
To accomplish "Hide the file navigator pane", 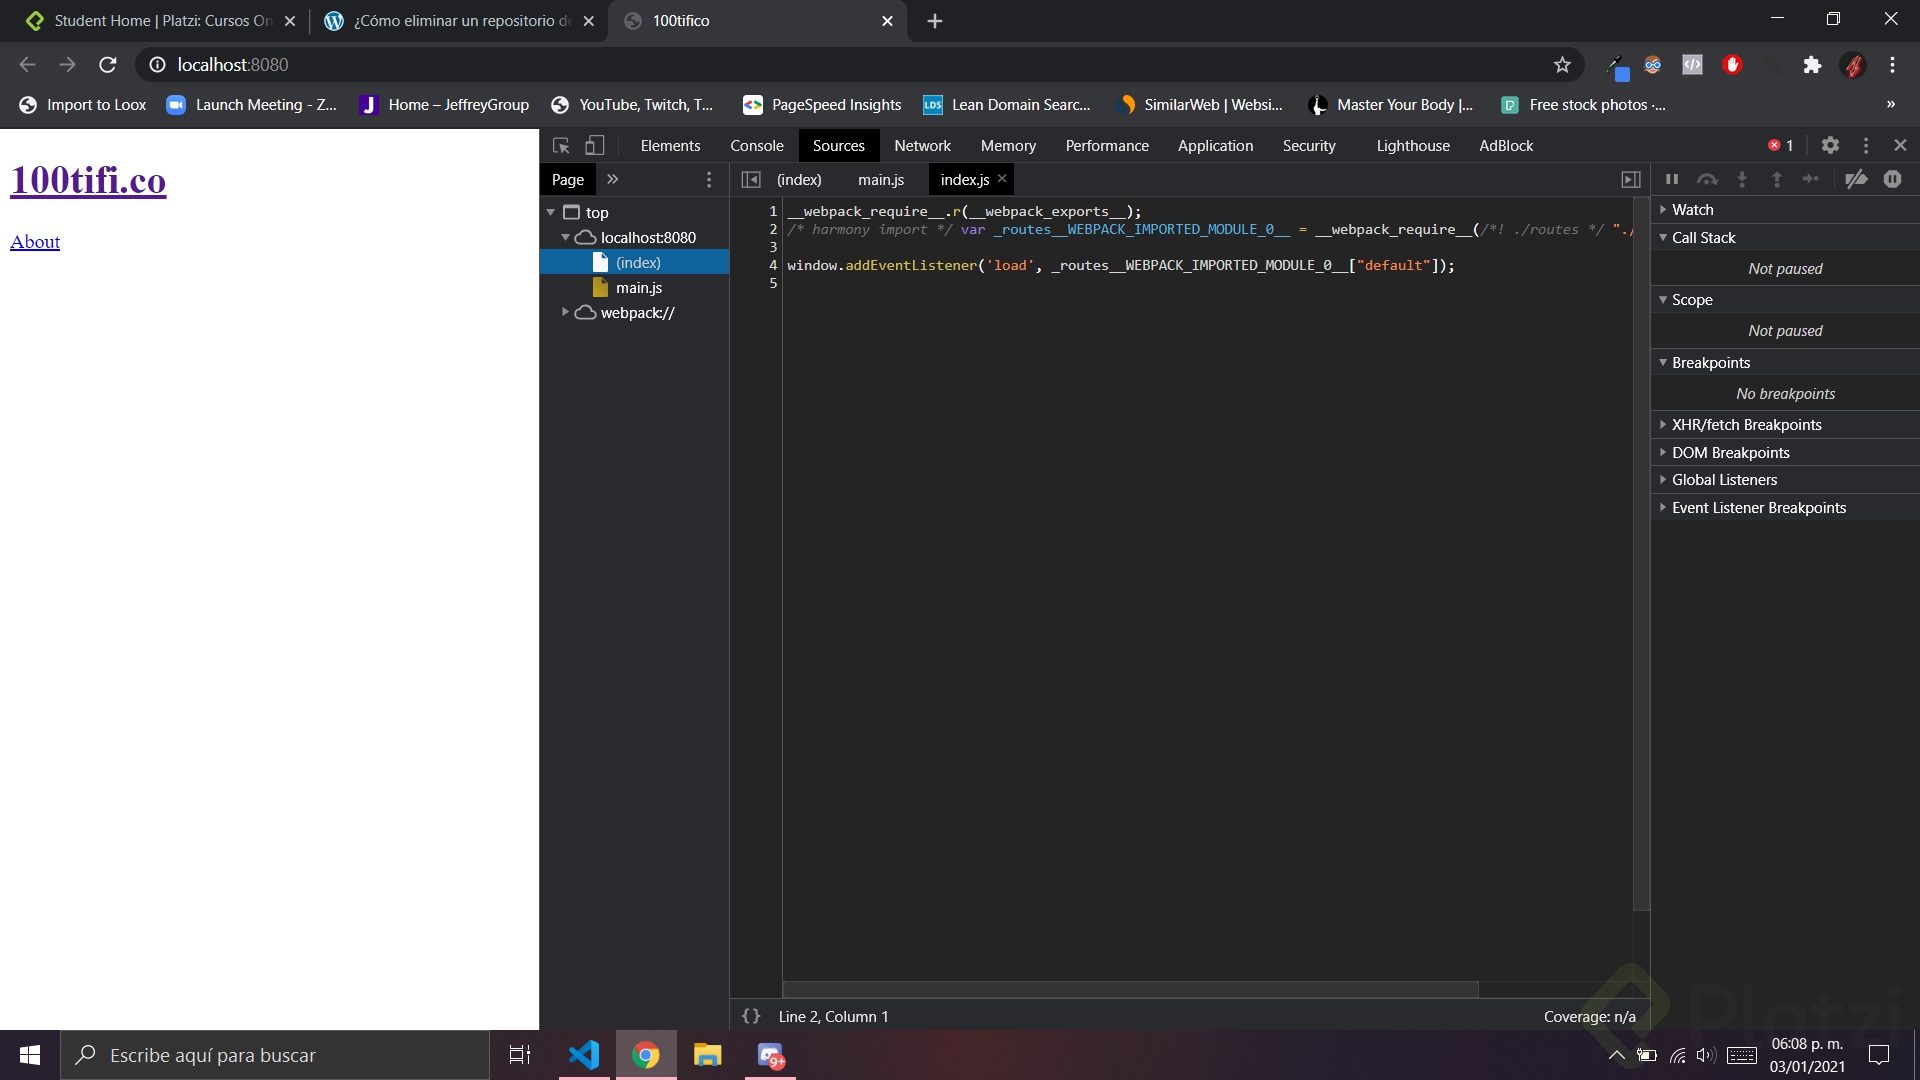I will coord(751,180).
